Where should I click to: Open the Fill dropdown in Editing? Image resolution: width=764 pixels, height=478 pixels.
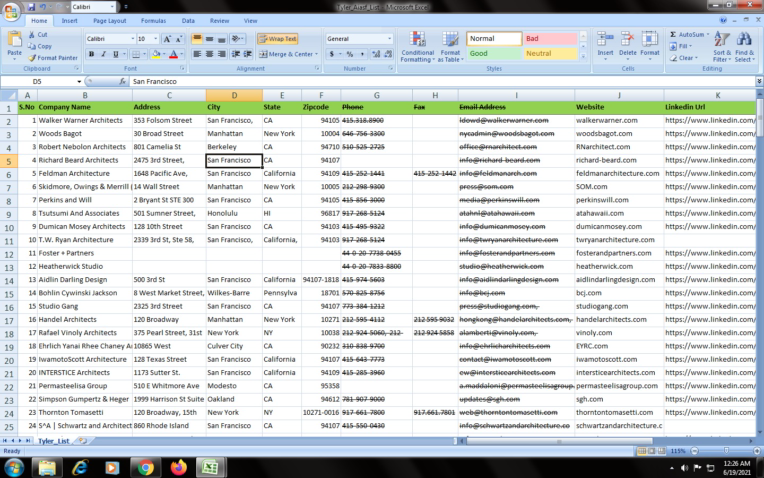pyautogui.click(x=681, y=46)
